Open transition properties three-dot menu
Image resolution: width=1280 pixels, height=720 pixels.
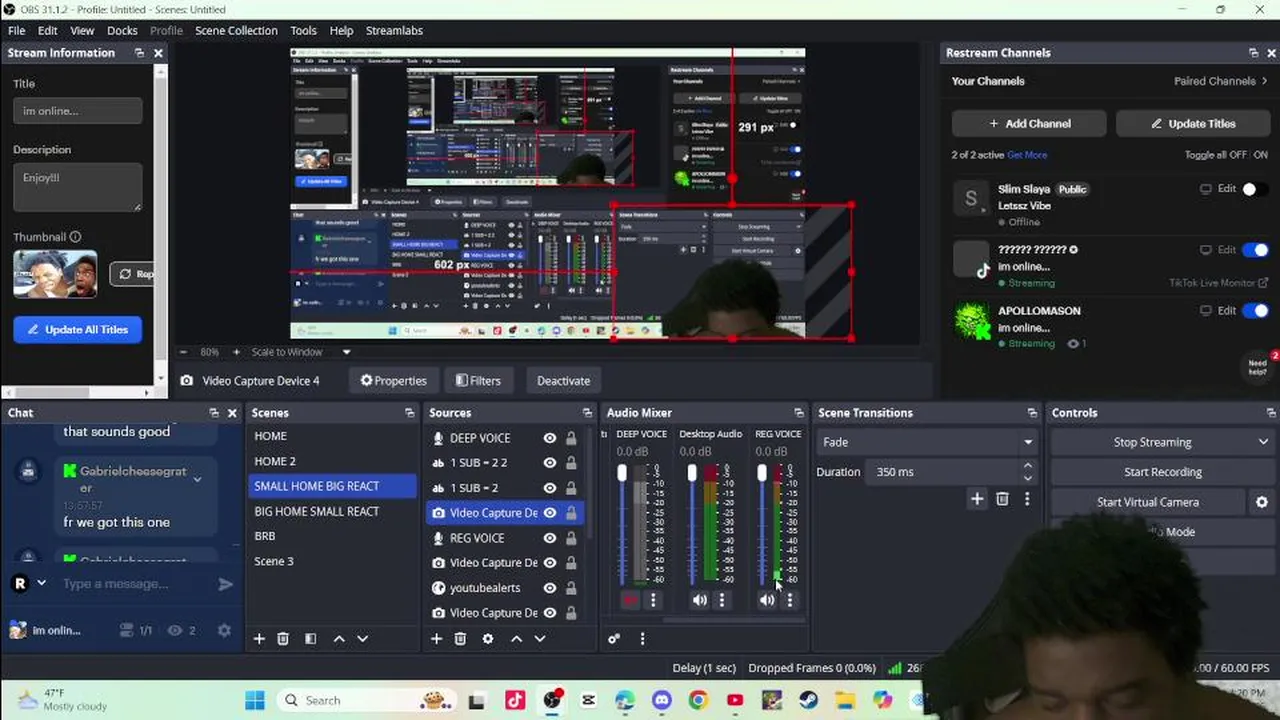[1027, 499]
